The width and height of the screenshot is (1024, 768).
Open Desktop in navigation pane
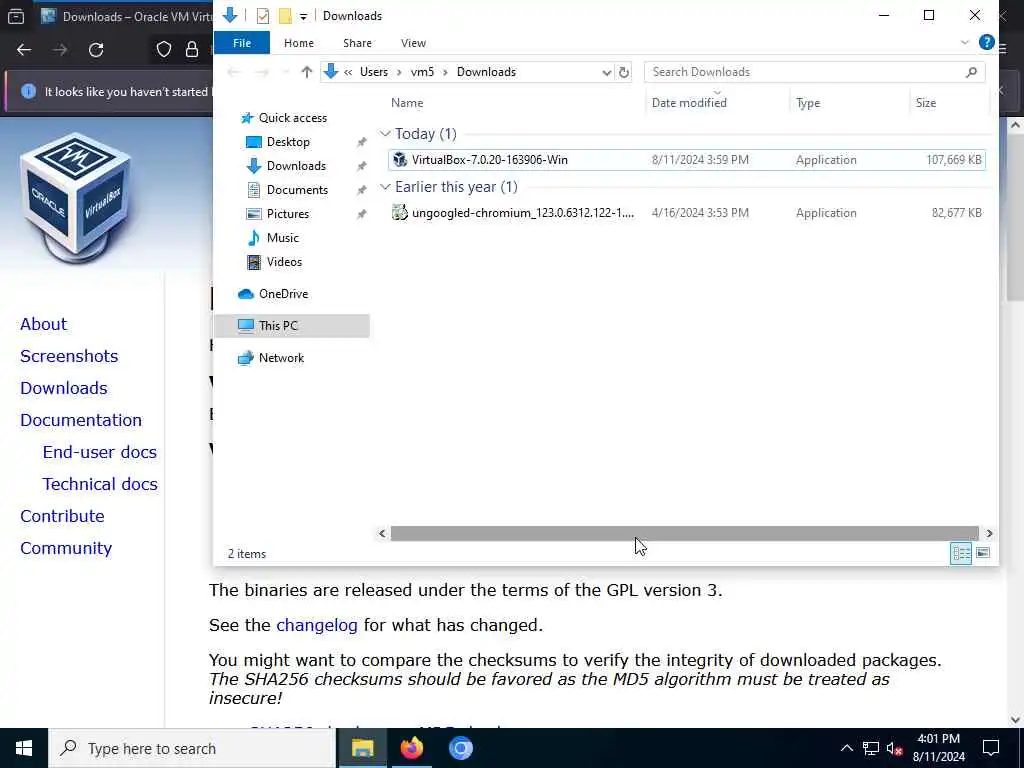288,142
